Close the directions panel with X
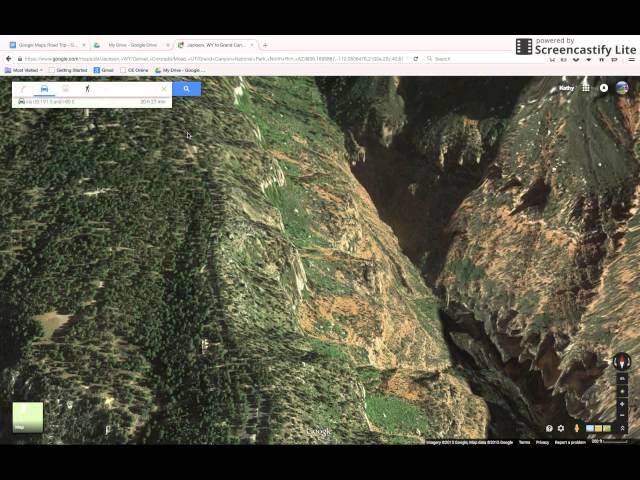 click(164, 89)
